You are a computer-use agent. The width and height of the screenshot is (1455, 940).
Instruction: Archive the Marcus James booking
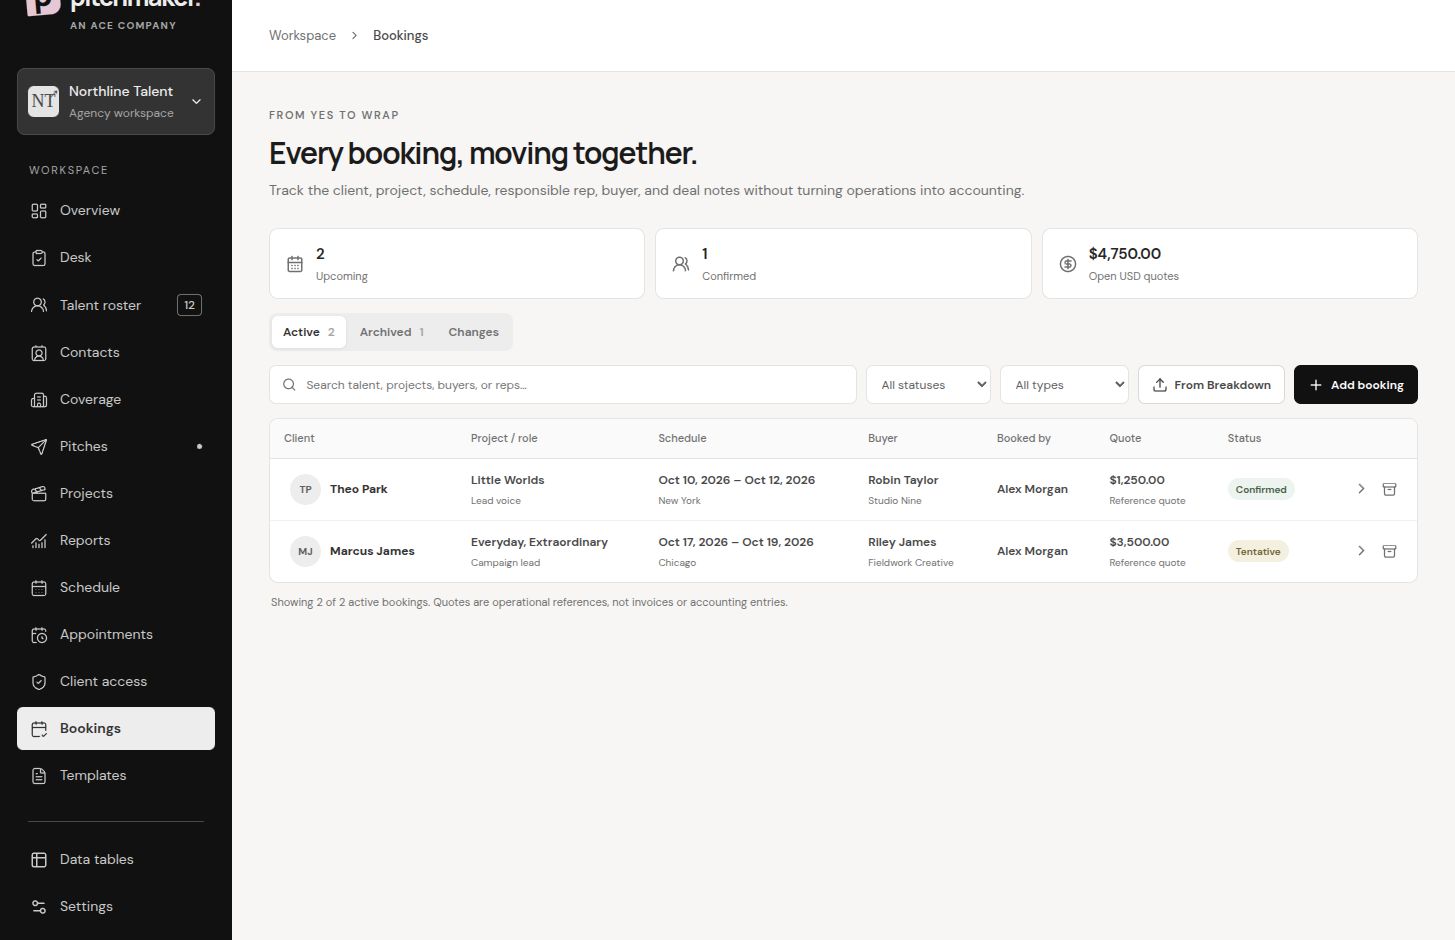point(1389,551)
